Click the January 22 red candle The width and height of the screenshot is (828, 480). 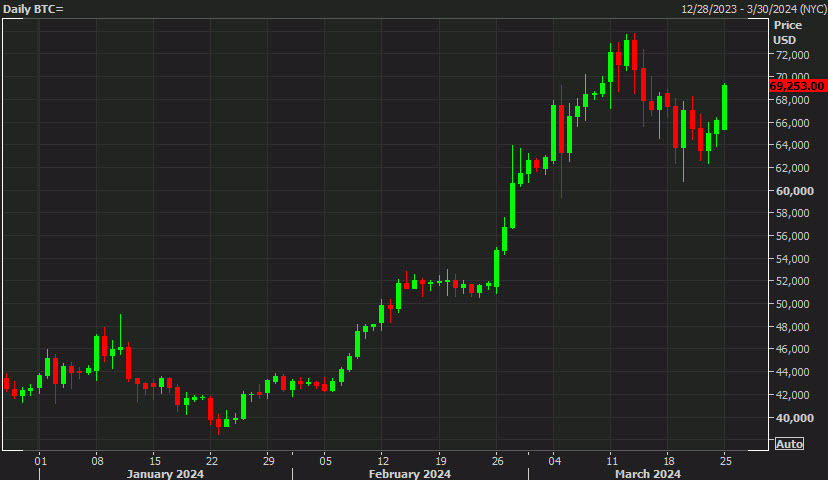[210, 410]
